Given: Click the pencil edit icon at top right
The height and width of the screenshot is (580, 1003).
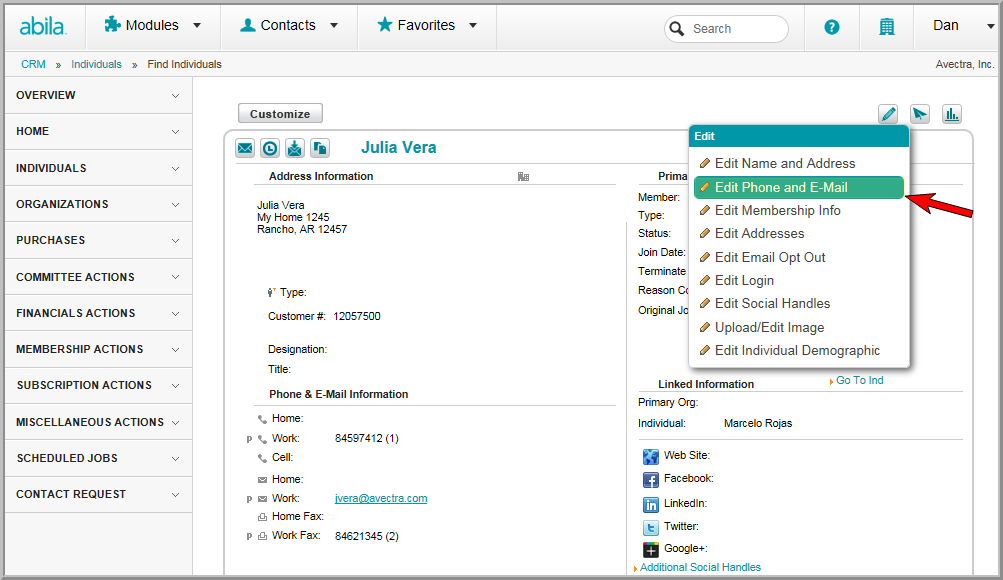Looking at the screenshot, I should click(888, 114).
